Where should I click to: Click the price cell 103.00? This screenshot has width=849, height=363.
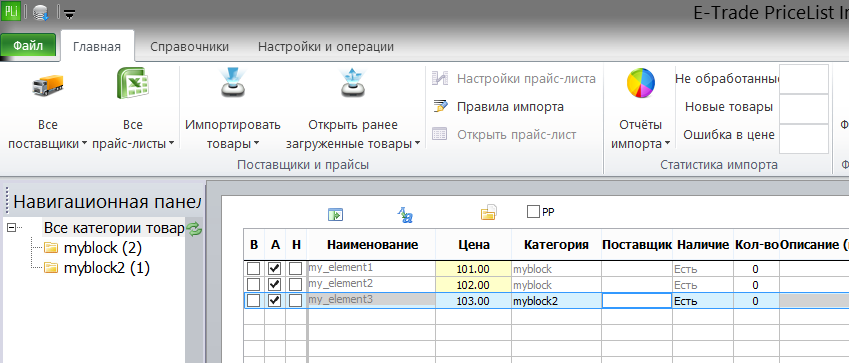473,301
